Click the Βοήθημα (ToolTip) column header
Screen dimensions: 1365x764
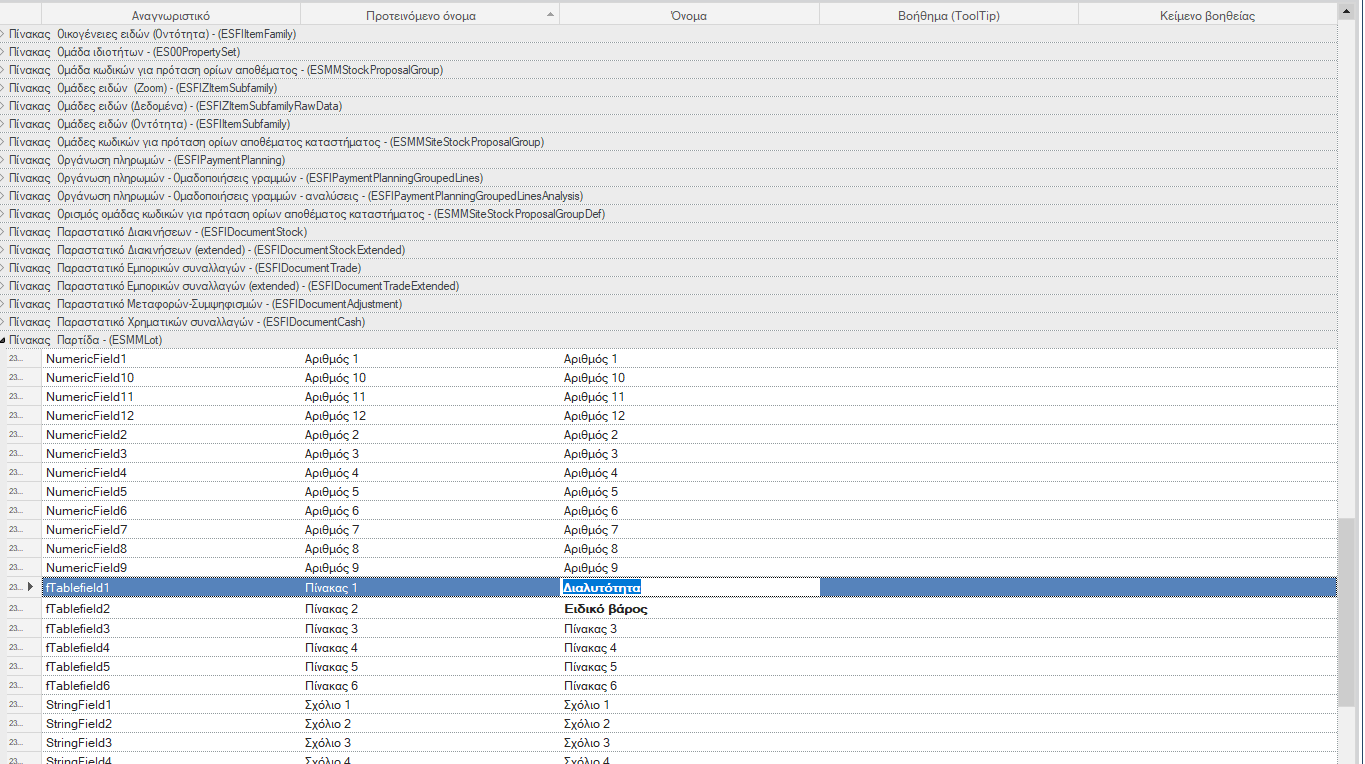tap(949, 15)
